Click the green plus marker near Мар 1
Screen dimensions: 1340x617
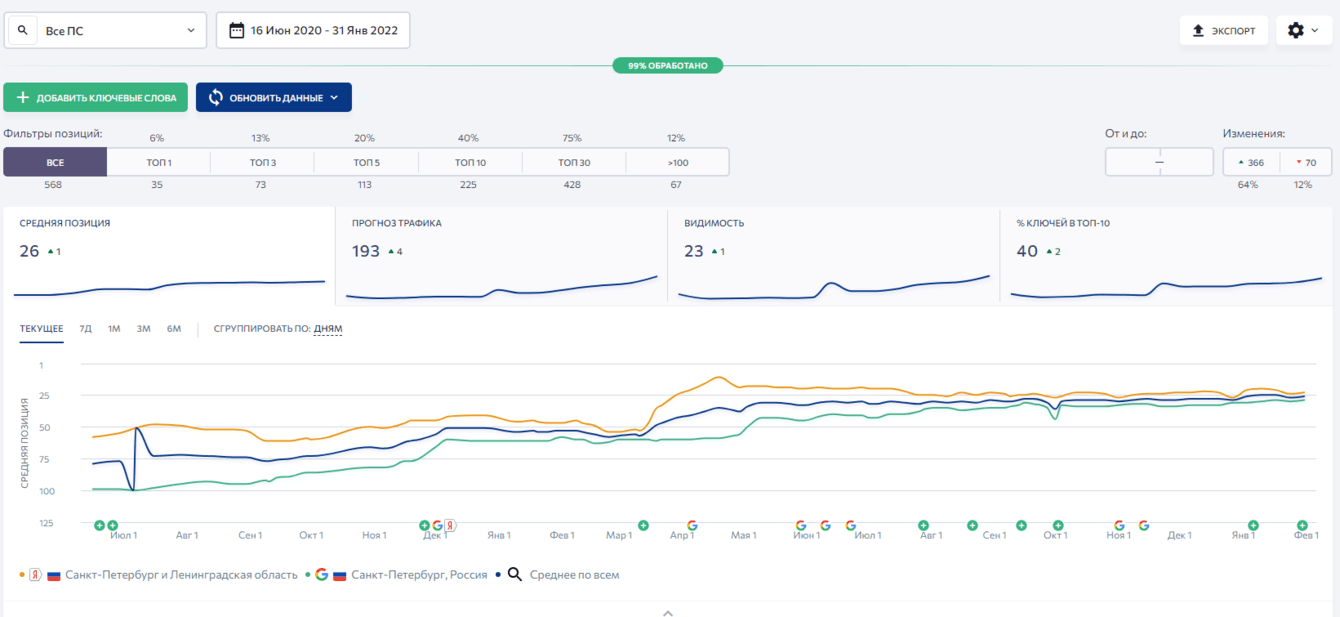[x=643, y=525]
